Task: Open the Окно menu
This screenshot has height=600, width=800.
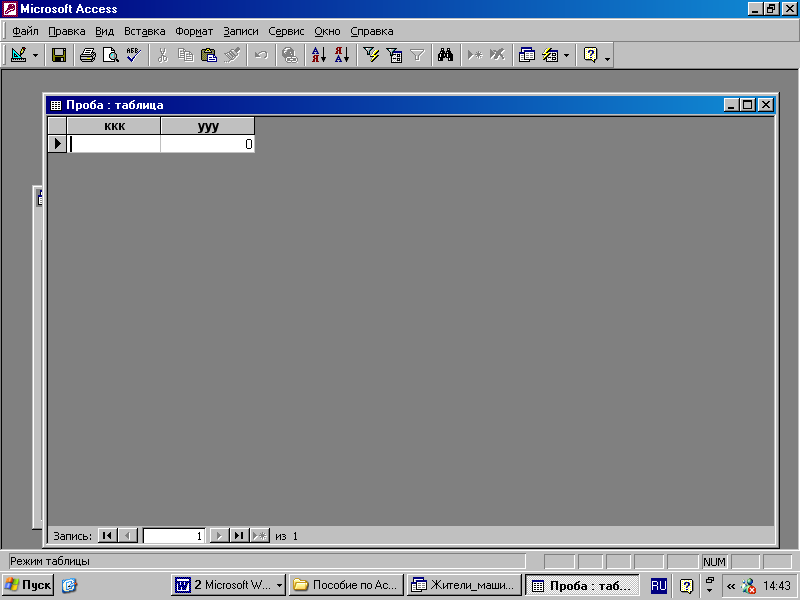Action: (x=327, y=31)
